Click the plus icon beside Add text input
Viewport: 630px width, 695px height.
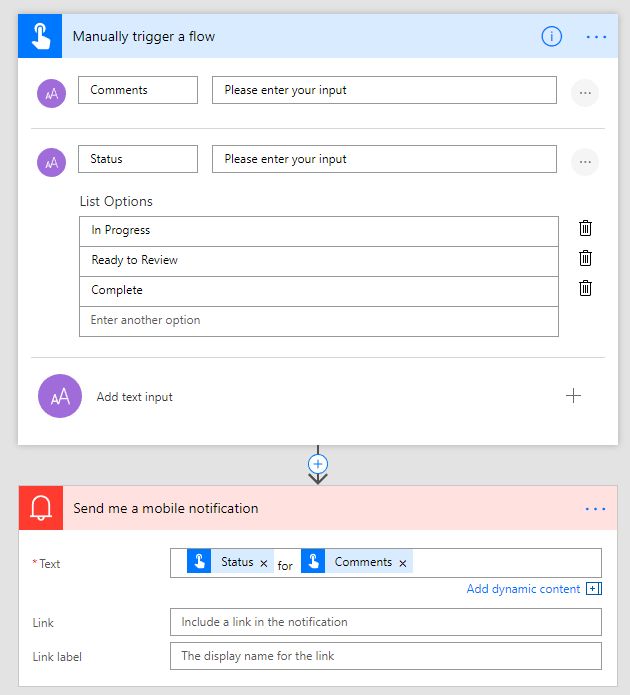pyautogui.click(x=573, y=396)
